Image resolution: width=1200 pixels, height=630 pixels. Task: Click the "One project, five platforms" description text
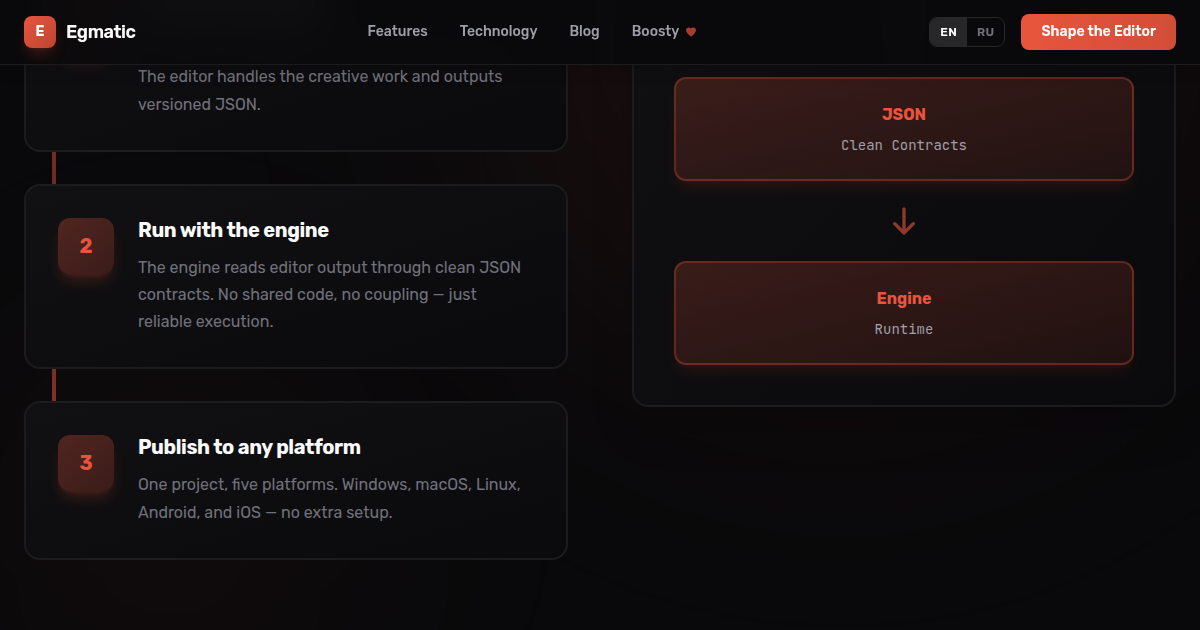[329, 498]
